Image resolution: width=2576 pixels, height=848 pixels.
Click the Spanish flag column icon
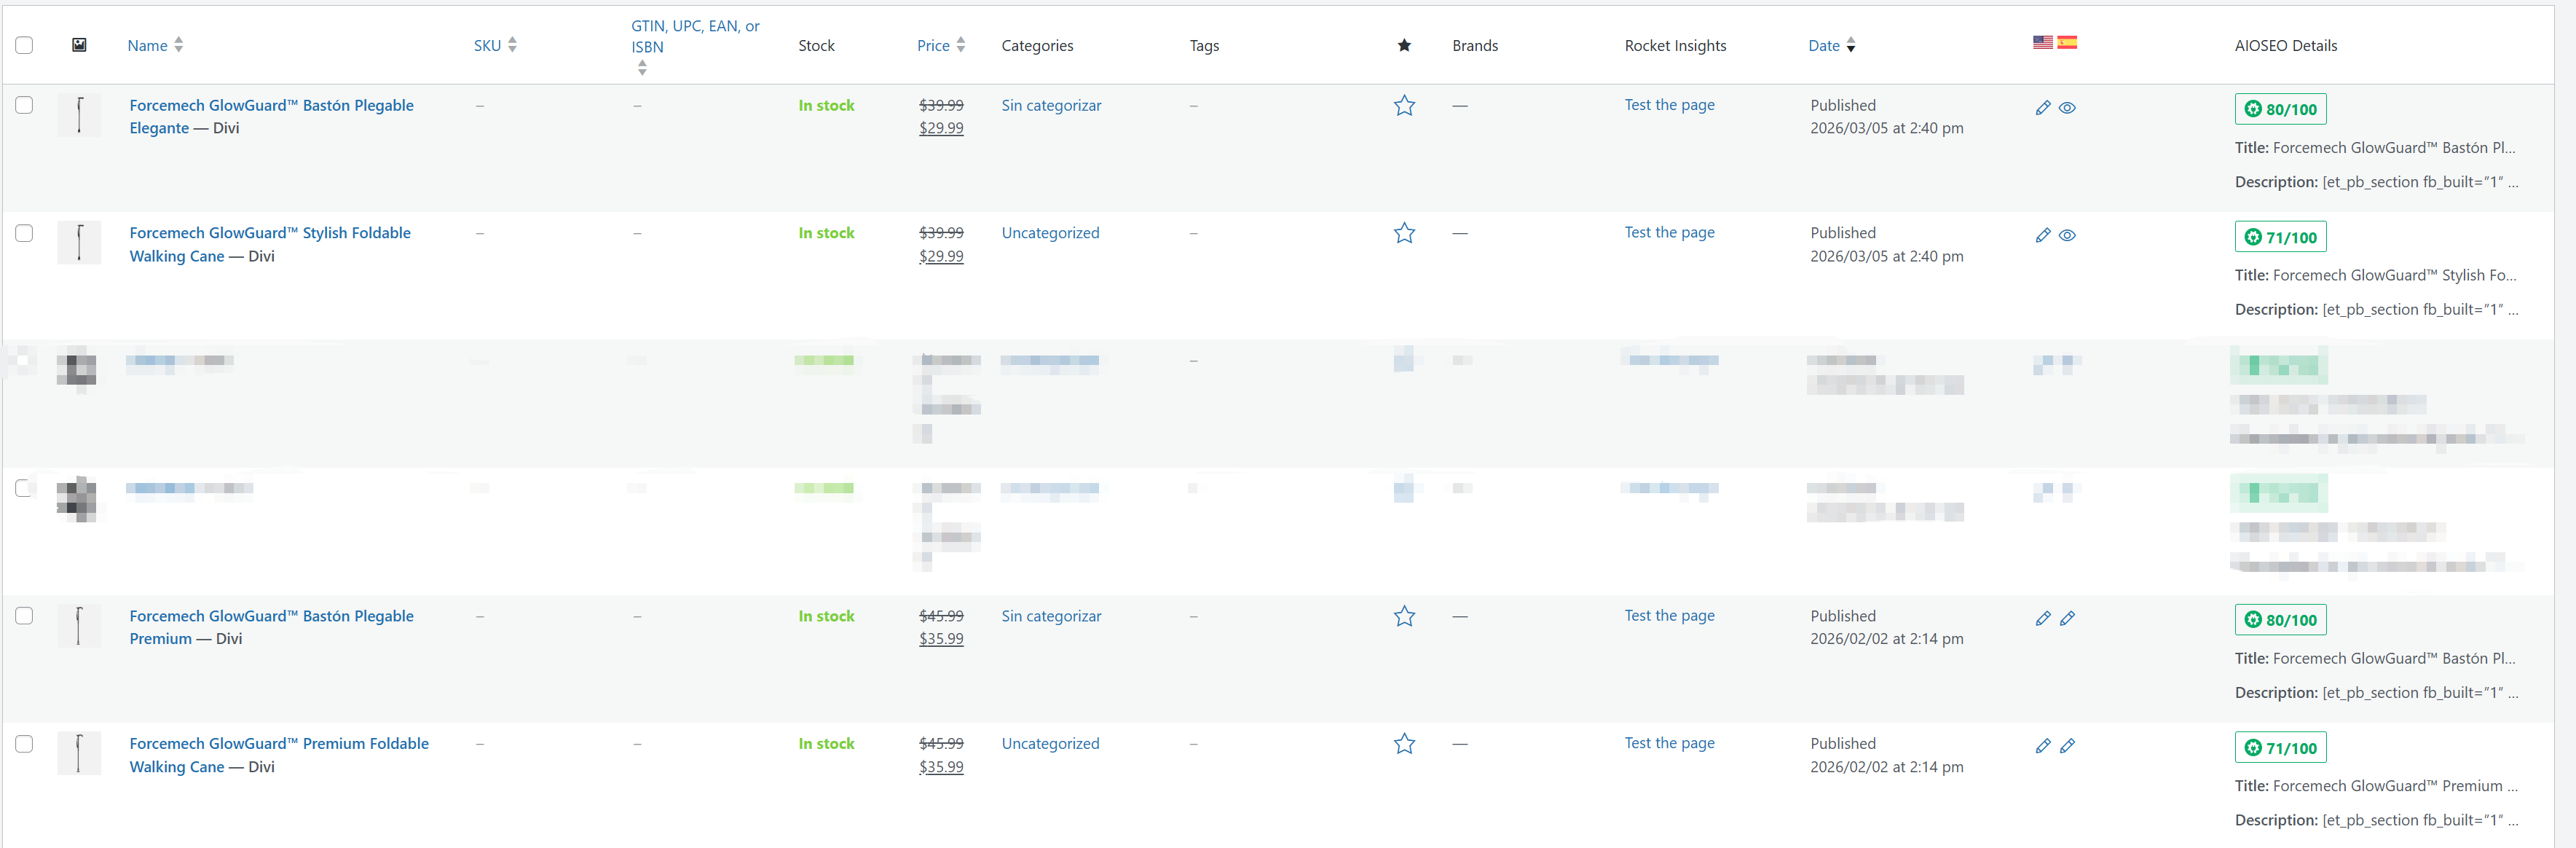click(x=2067, y=42)
